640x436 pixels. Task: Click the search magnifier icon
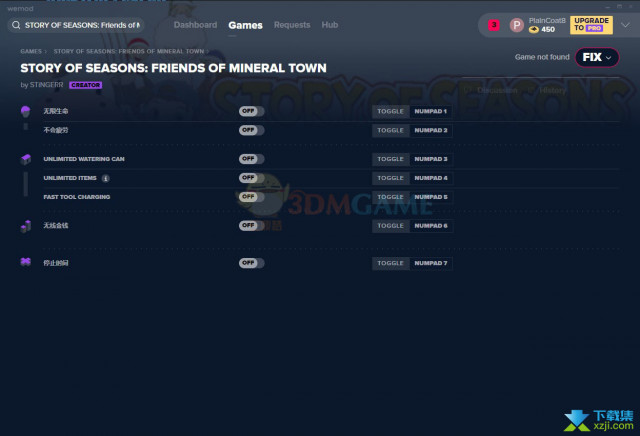16,25
